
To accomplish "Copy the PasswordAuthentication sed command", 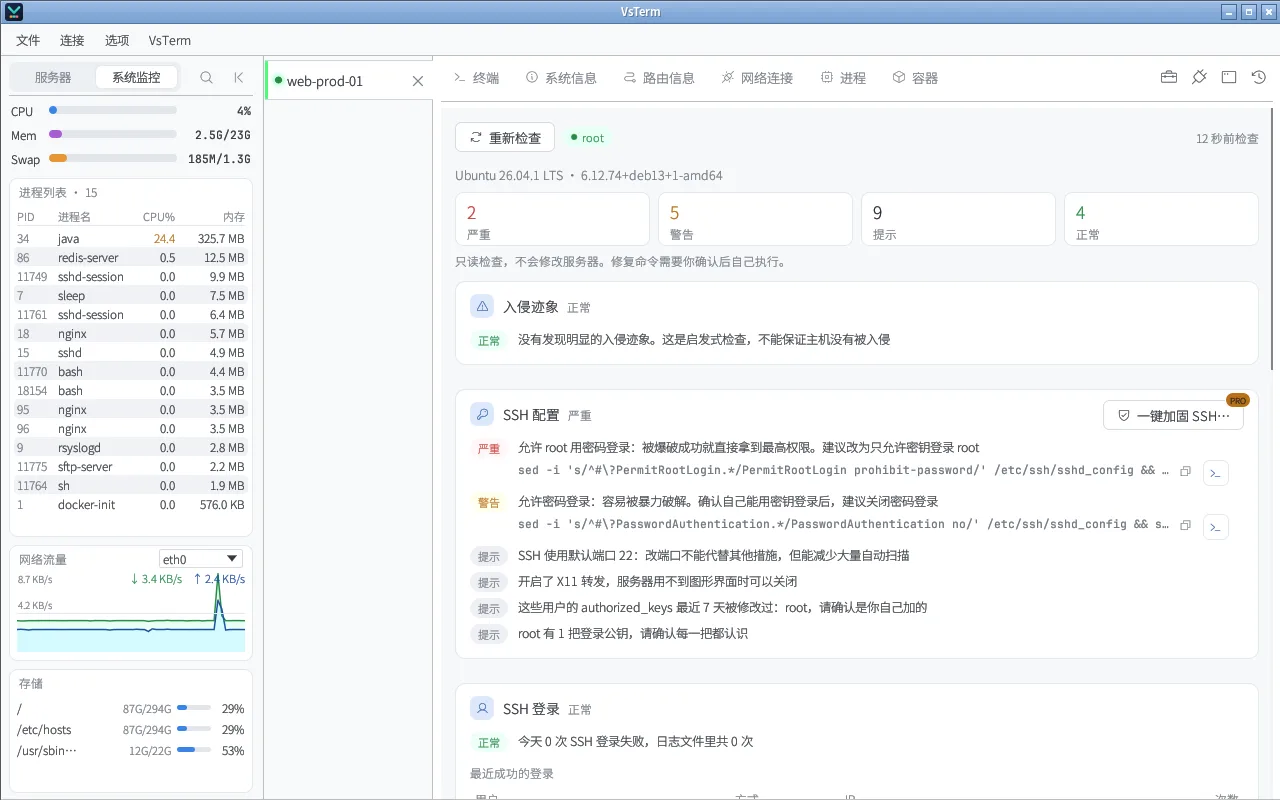I will click(1186, 525).
